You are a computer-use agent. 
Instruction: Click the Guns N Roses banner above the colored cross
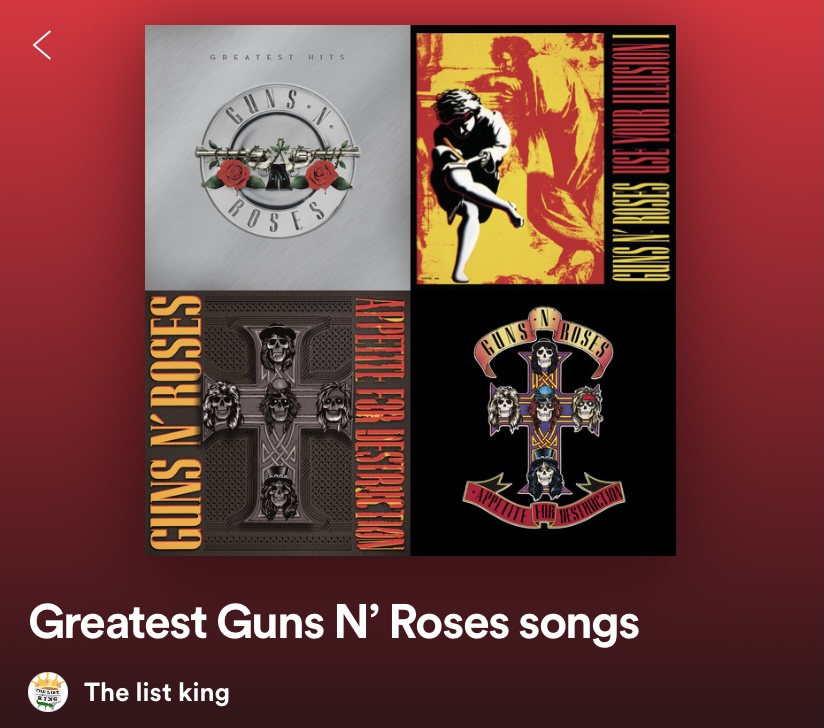click(x=543, y=342)
